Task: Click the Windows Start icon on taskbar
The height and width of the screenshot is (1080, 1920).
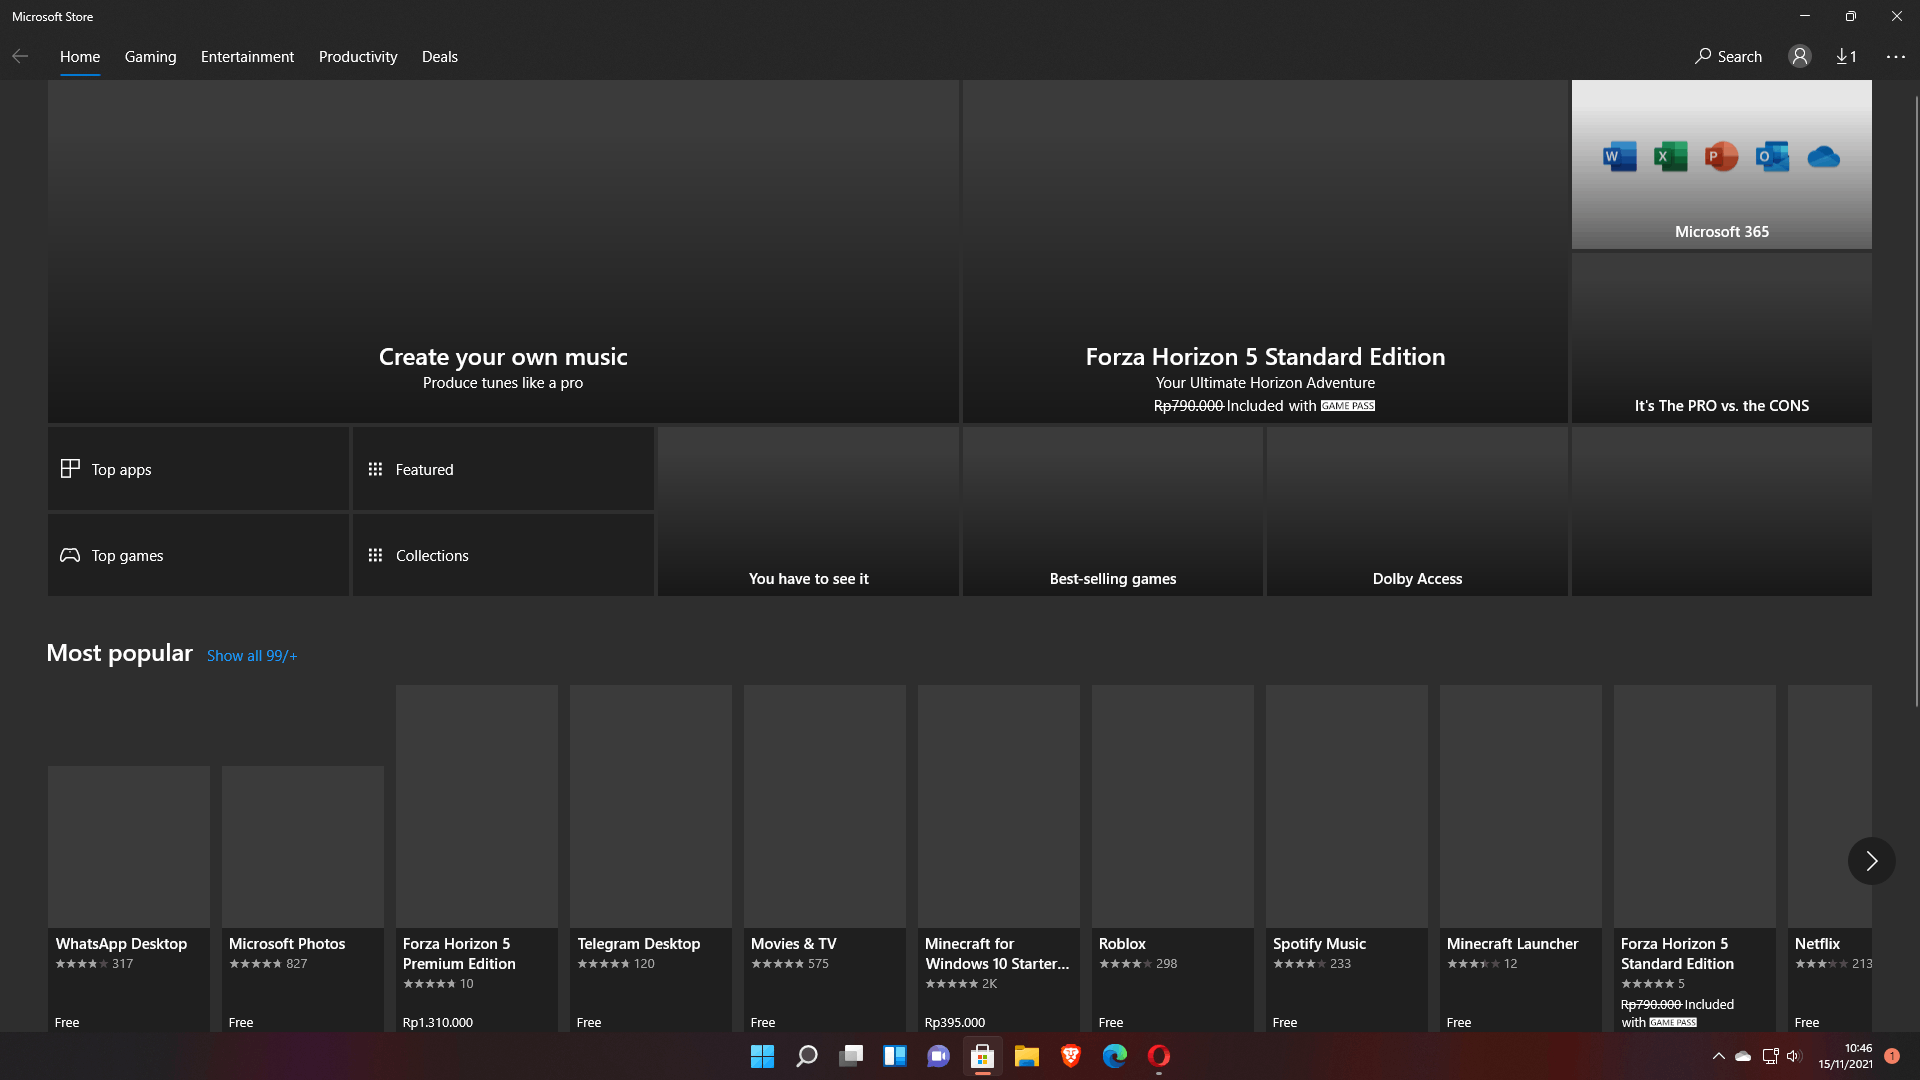Action: coord(762,1056)
